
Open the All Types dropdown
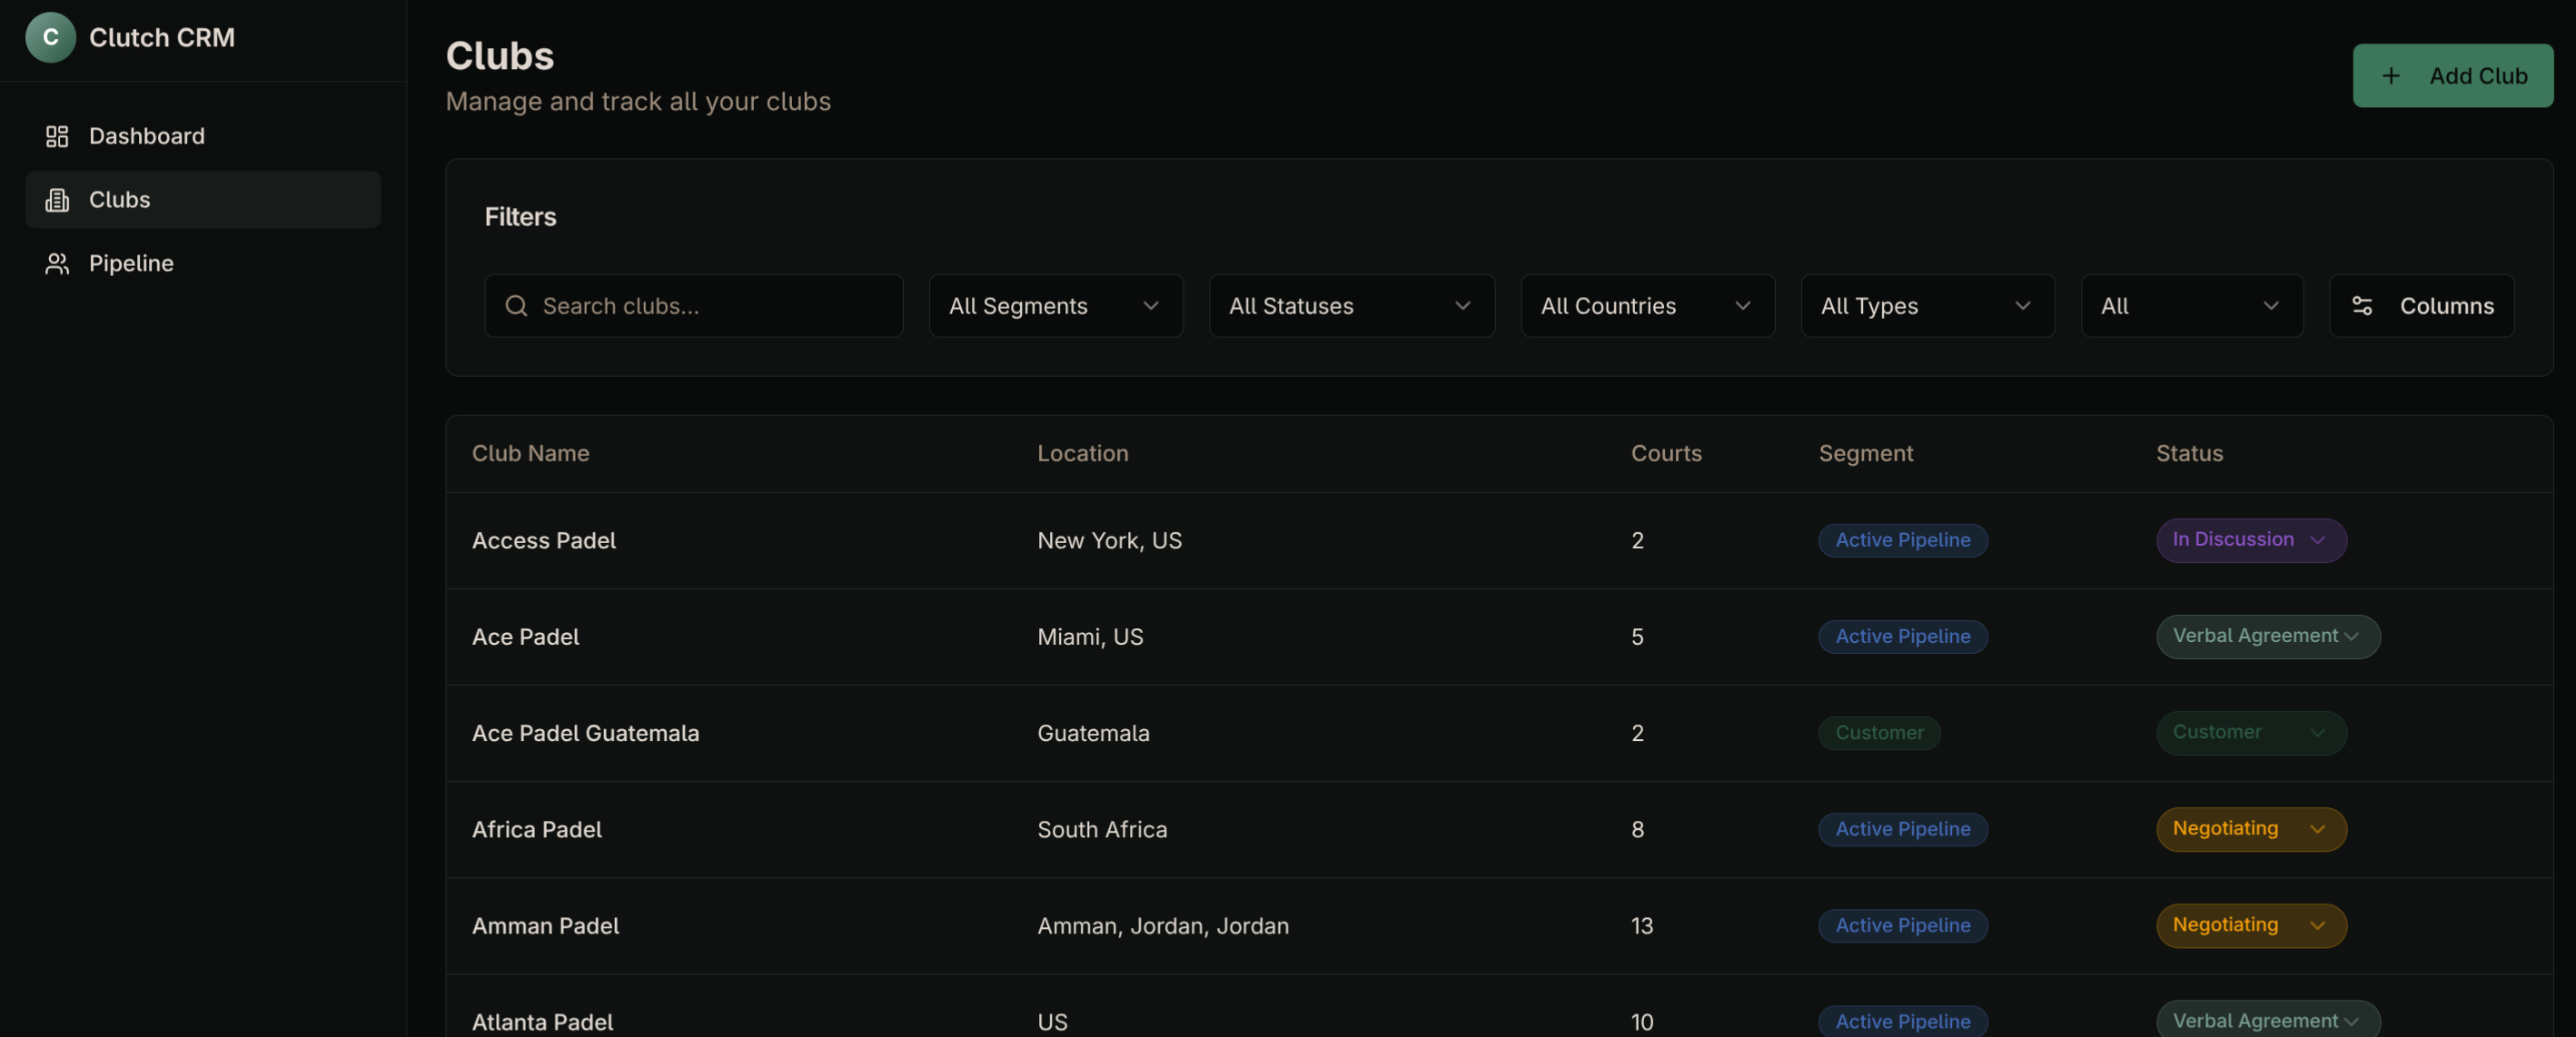[1927, 306]
